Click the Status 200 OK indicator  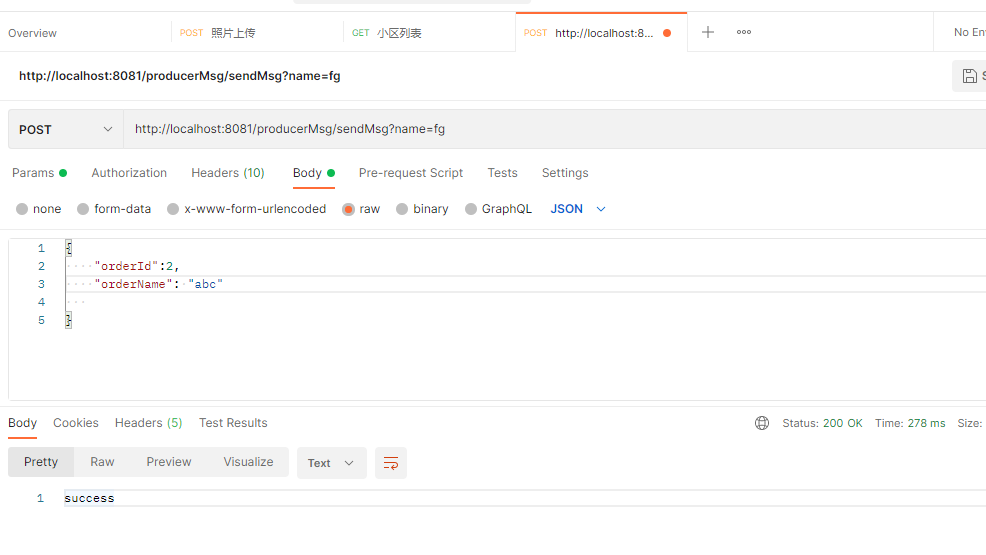(x=823, y=423)
